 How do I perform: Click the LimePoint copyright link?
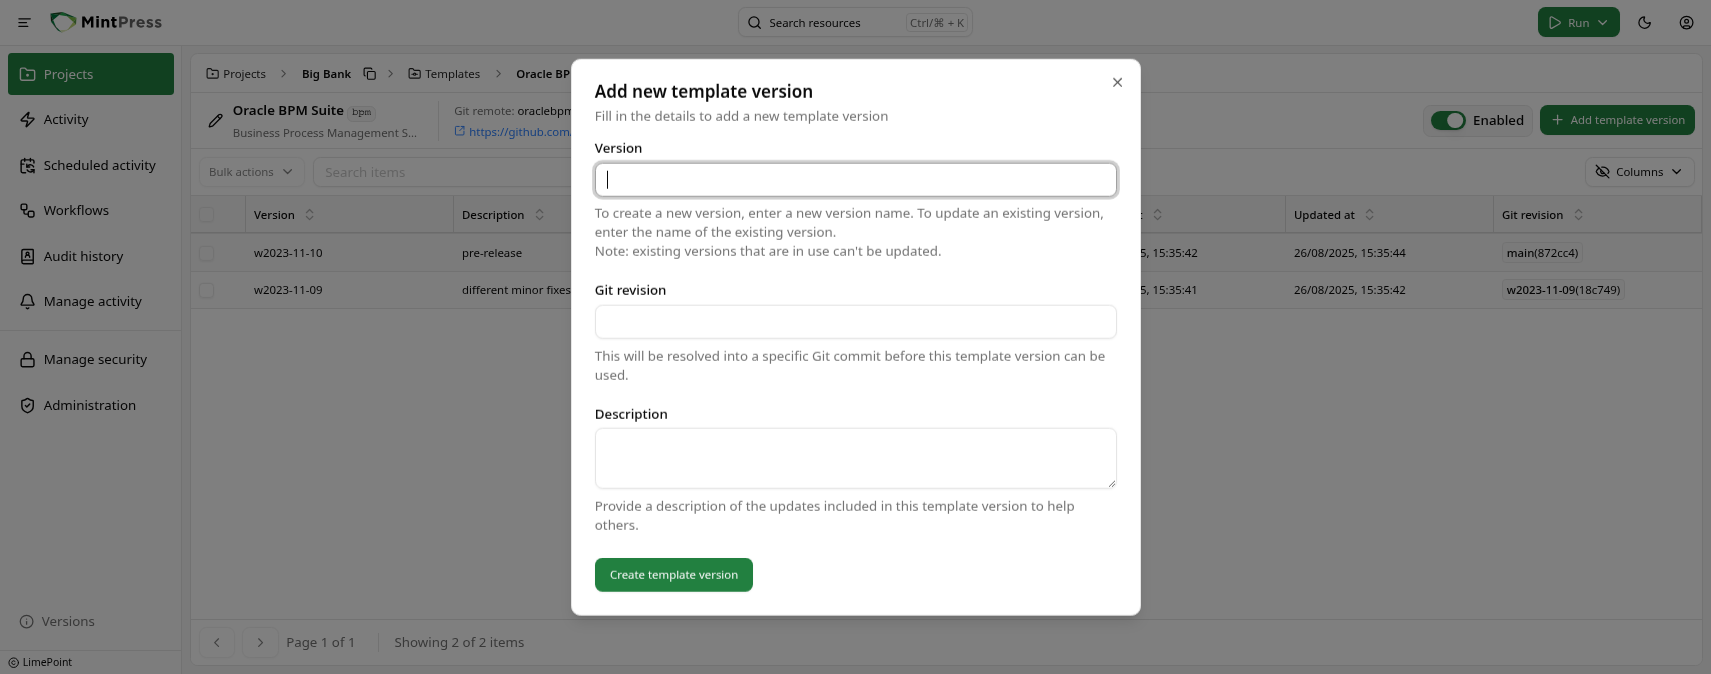click(x=40, y=662)
